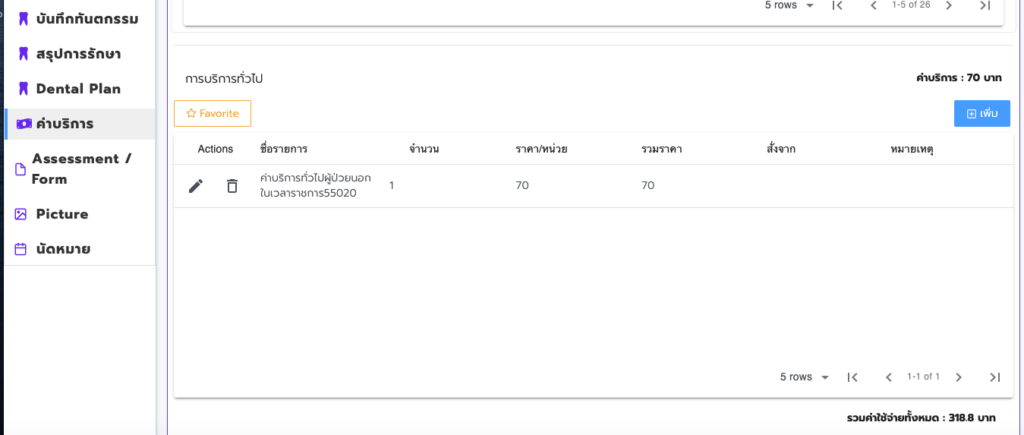Open นัดหมาย appointment sidebar item
This screenshot has height=435, width=1024.
point(64,249)
